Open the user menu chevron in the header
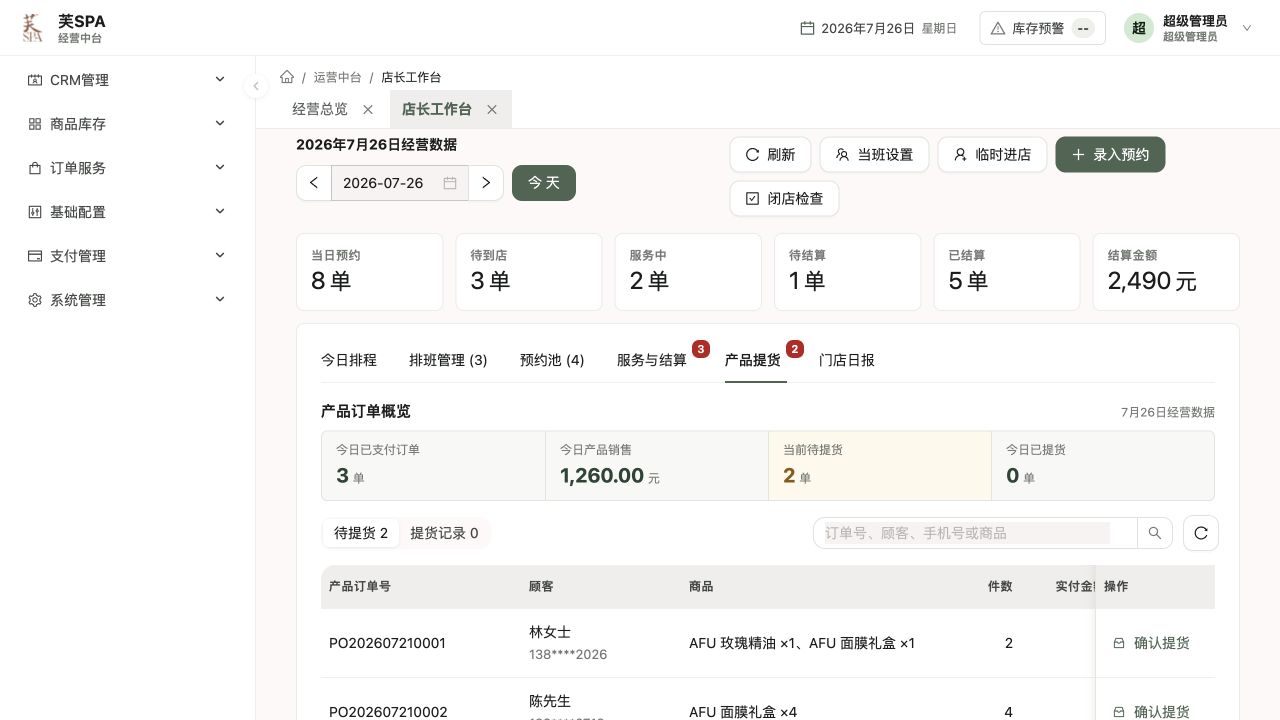 1247,28
